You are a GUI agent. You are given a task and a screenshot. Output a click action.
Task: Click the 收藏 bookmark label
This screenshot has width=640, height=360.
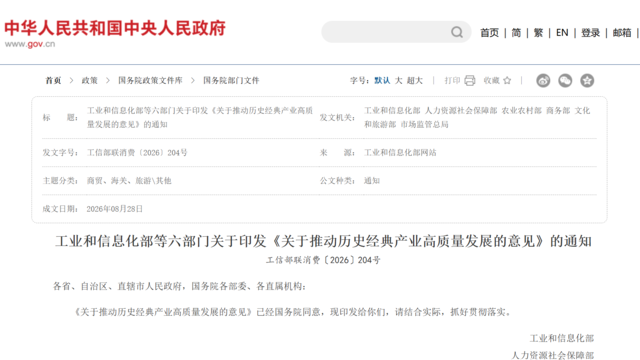pyautogui.click(x=491, y=80)
